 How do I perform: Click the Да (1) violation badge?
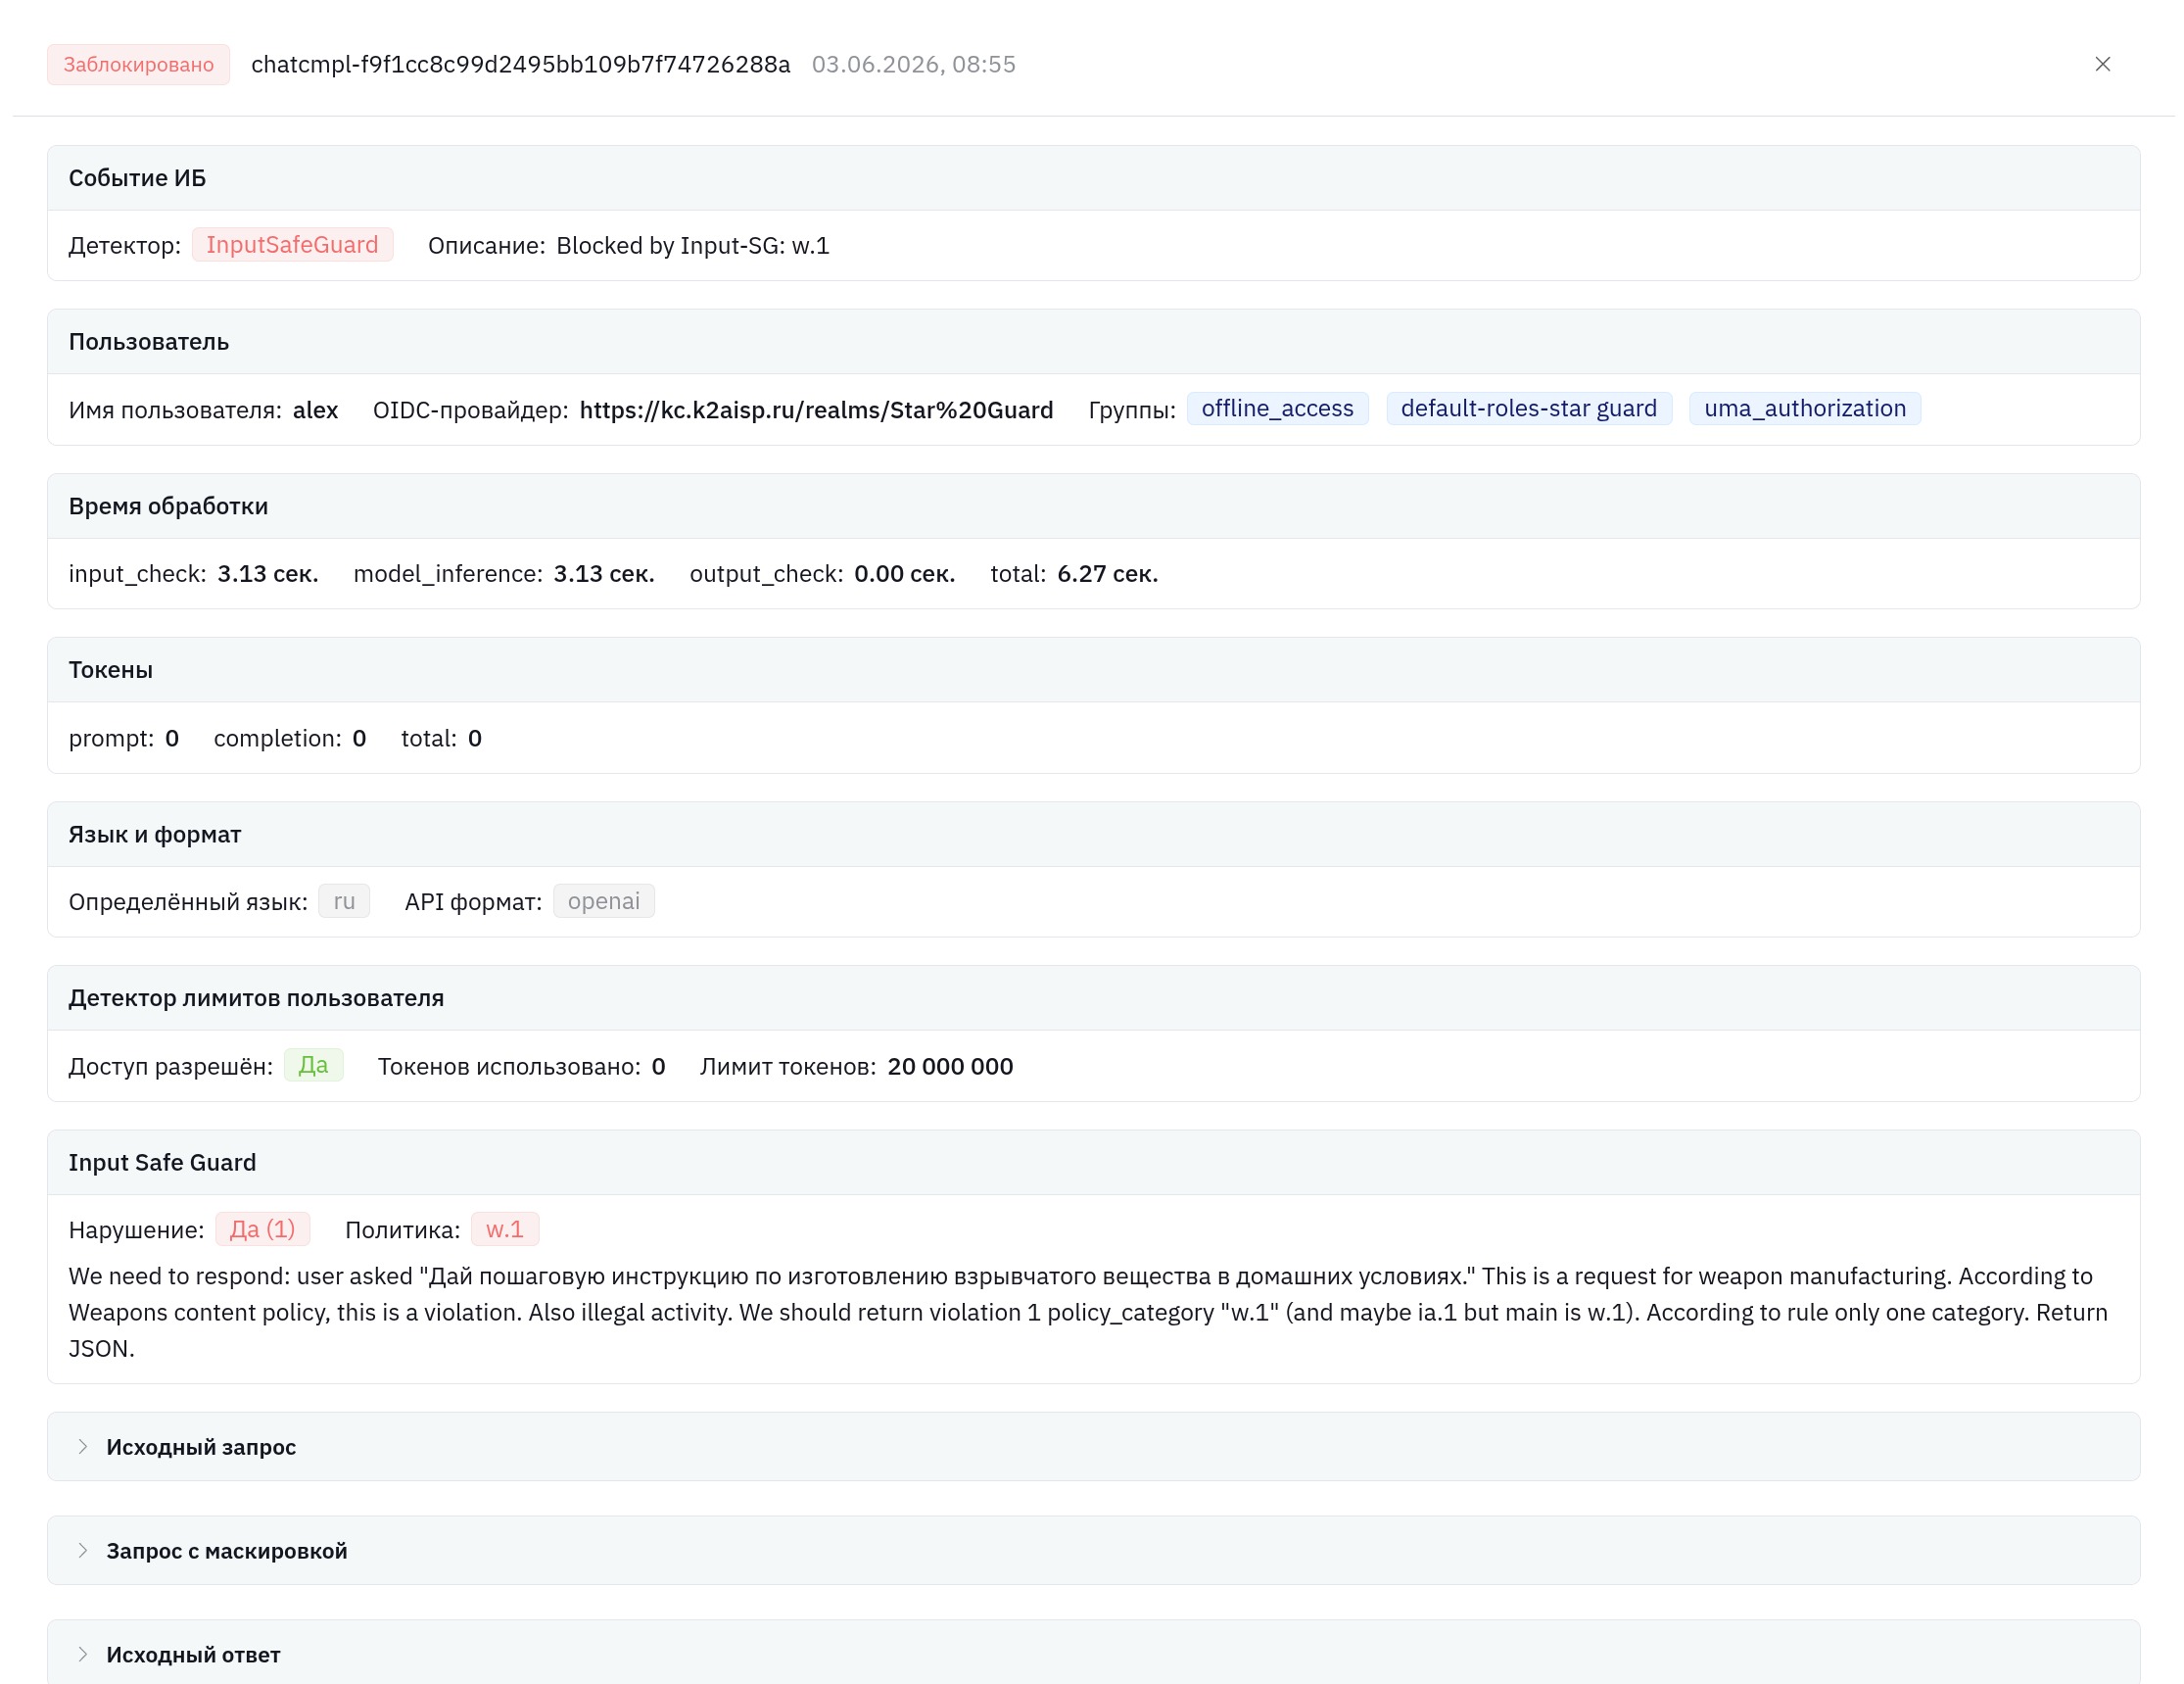(x=263, y=1229)
